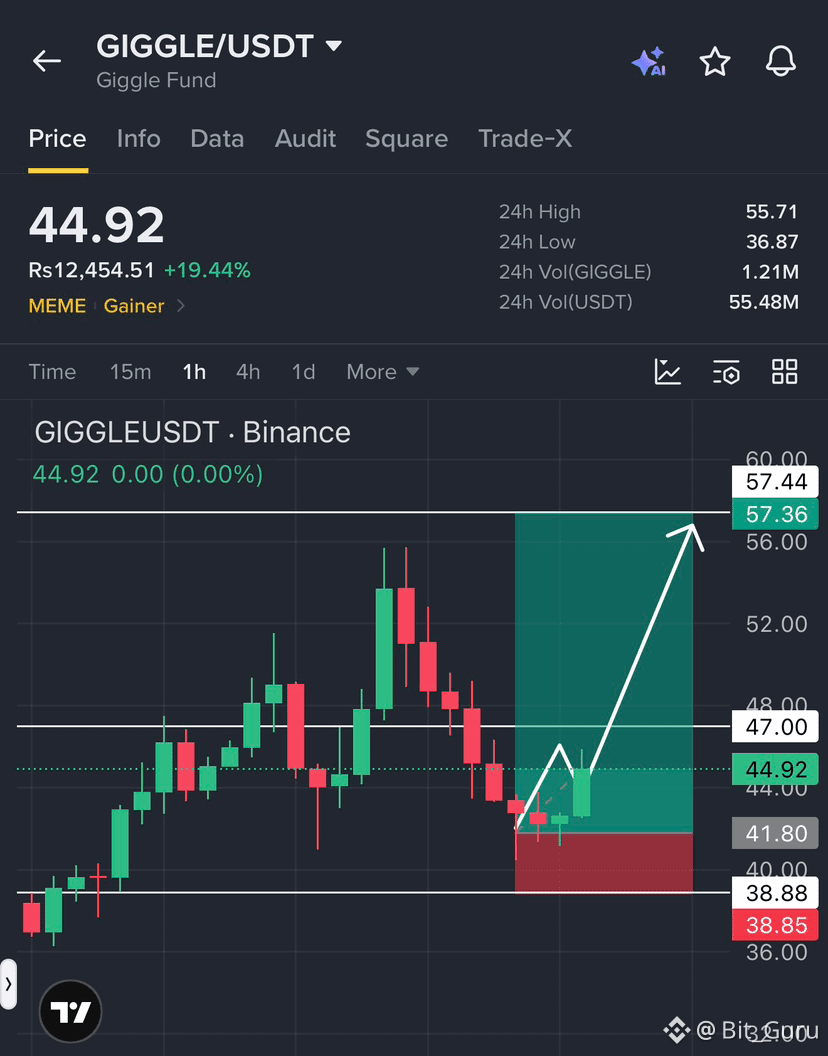This screenshot has width=828, height=1056.
Task: Click the 0.00 (0.00%) chart change text
Action: click(x=187, y=475)
